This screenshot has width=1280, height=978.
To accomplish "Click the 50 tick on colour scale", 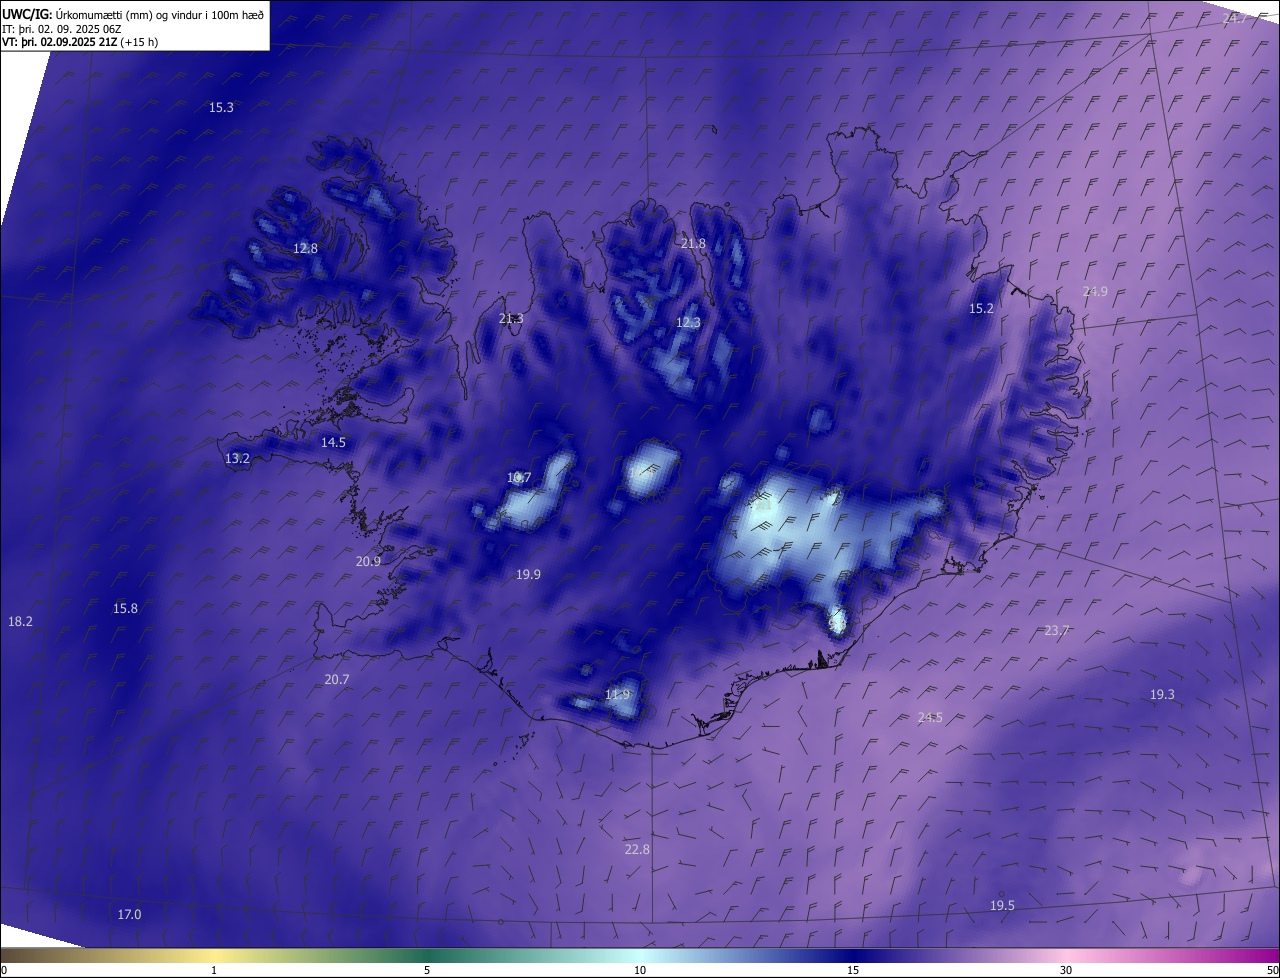I will click(x=1272, y=970).
